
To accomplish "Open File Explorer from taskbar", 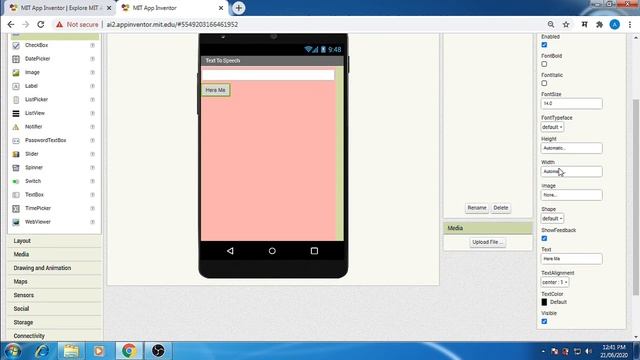I will click(71, 351).
